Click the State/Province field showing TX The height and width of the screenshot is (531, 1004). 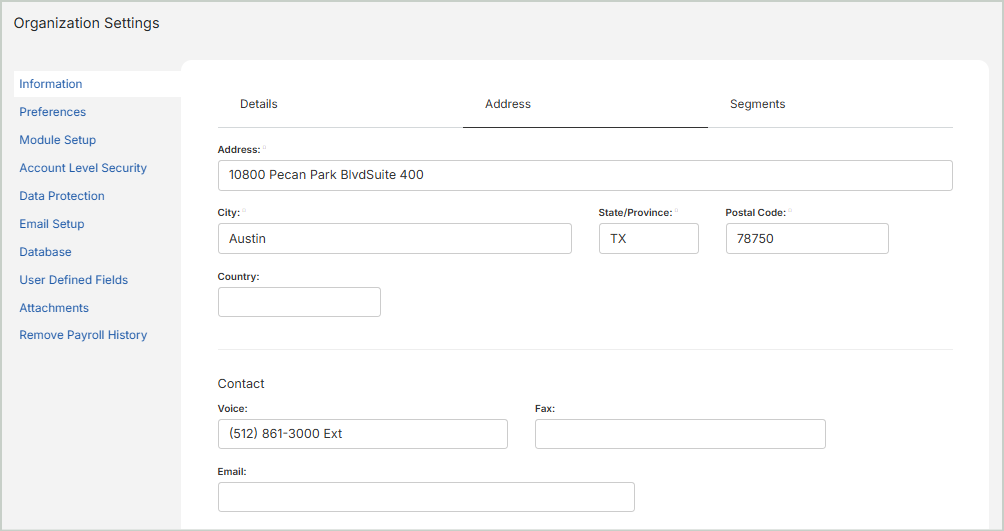point(648,239)
